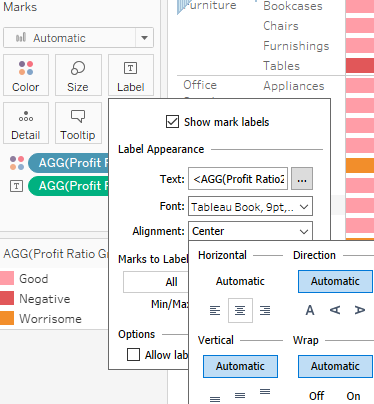The image size is (374, 404).
Task: Open the mark type Automatic dropdown
Action: (x=78, y=38)
